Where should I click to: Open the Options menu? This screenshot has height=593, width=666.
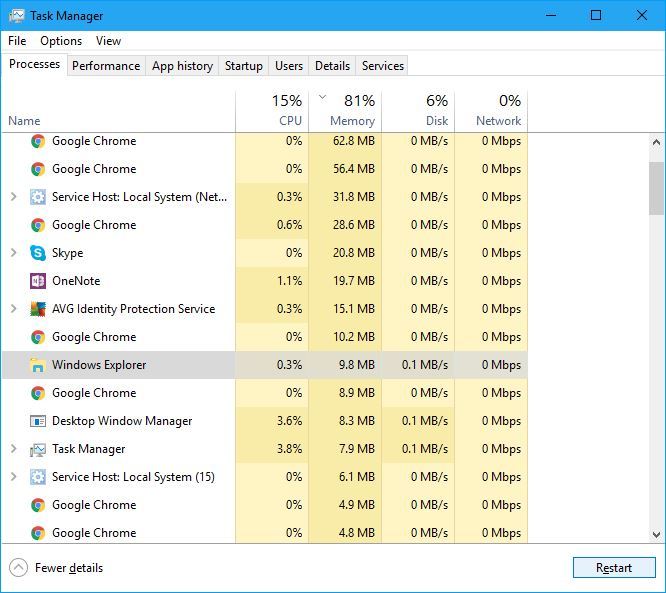61,41
